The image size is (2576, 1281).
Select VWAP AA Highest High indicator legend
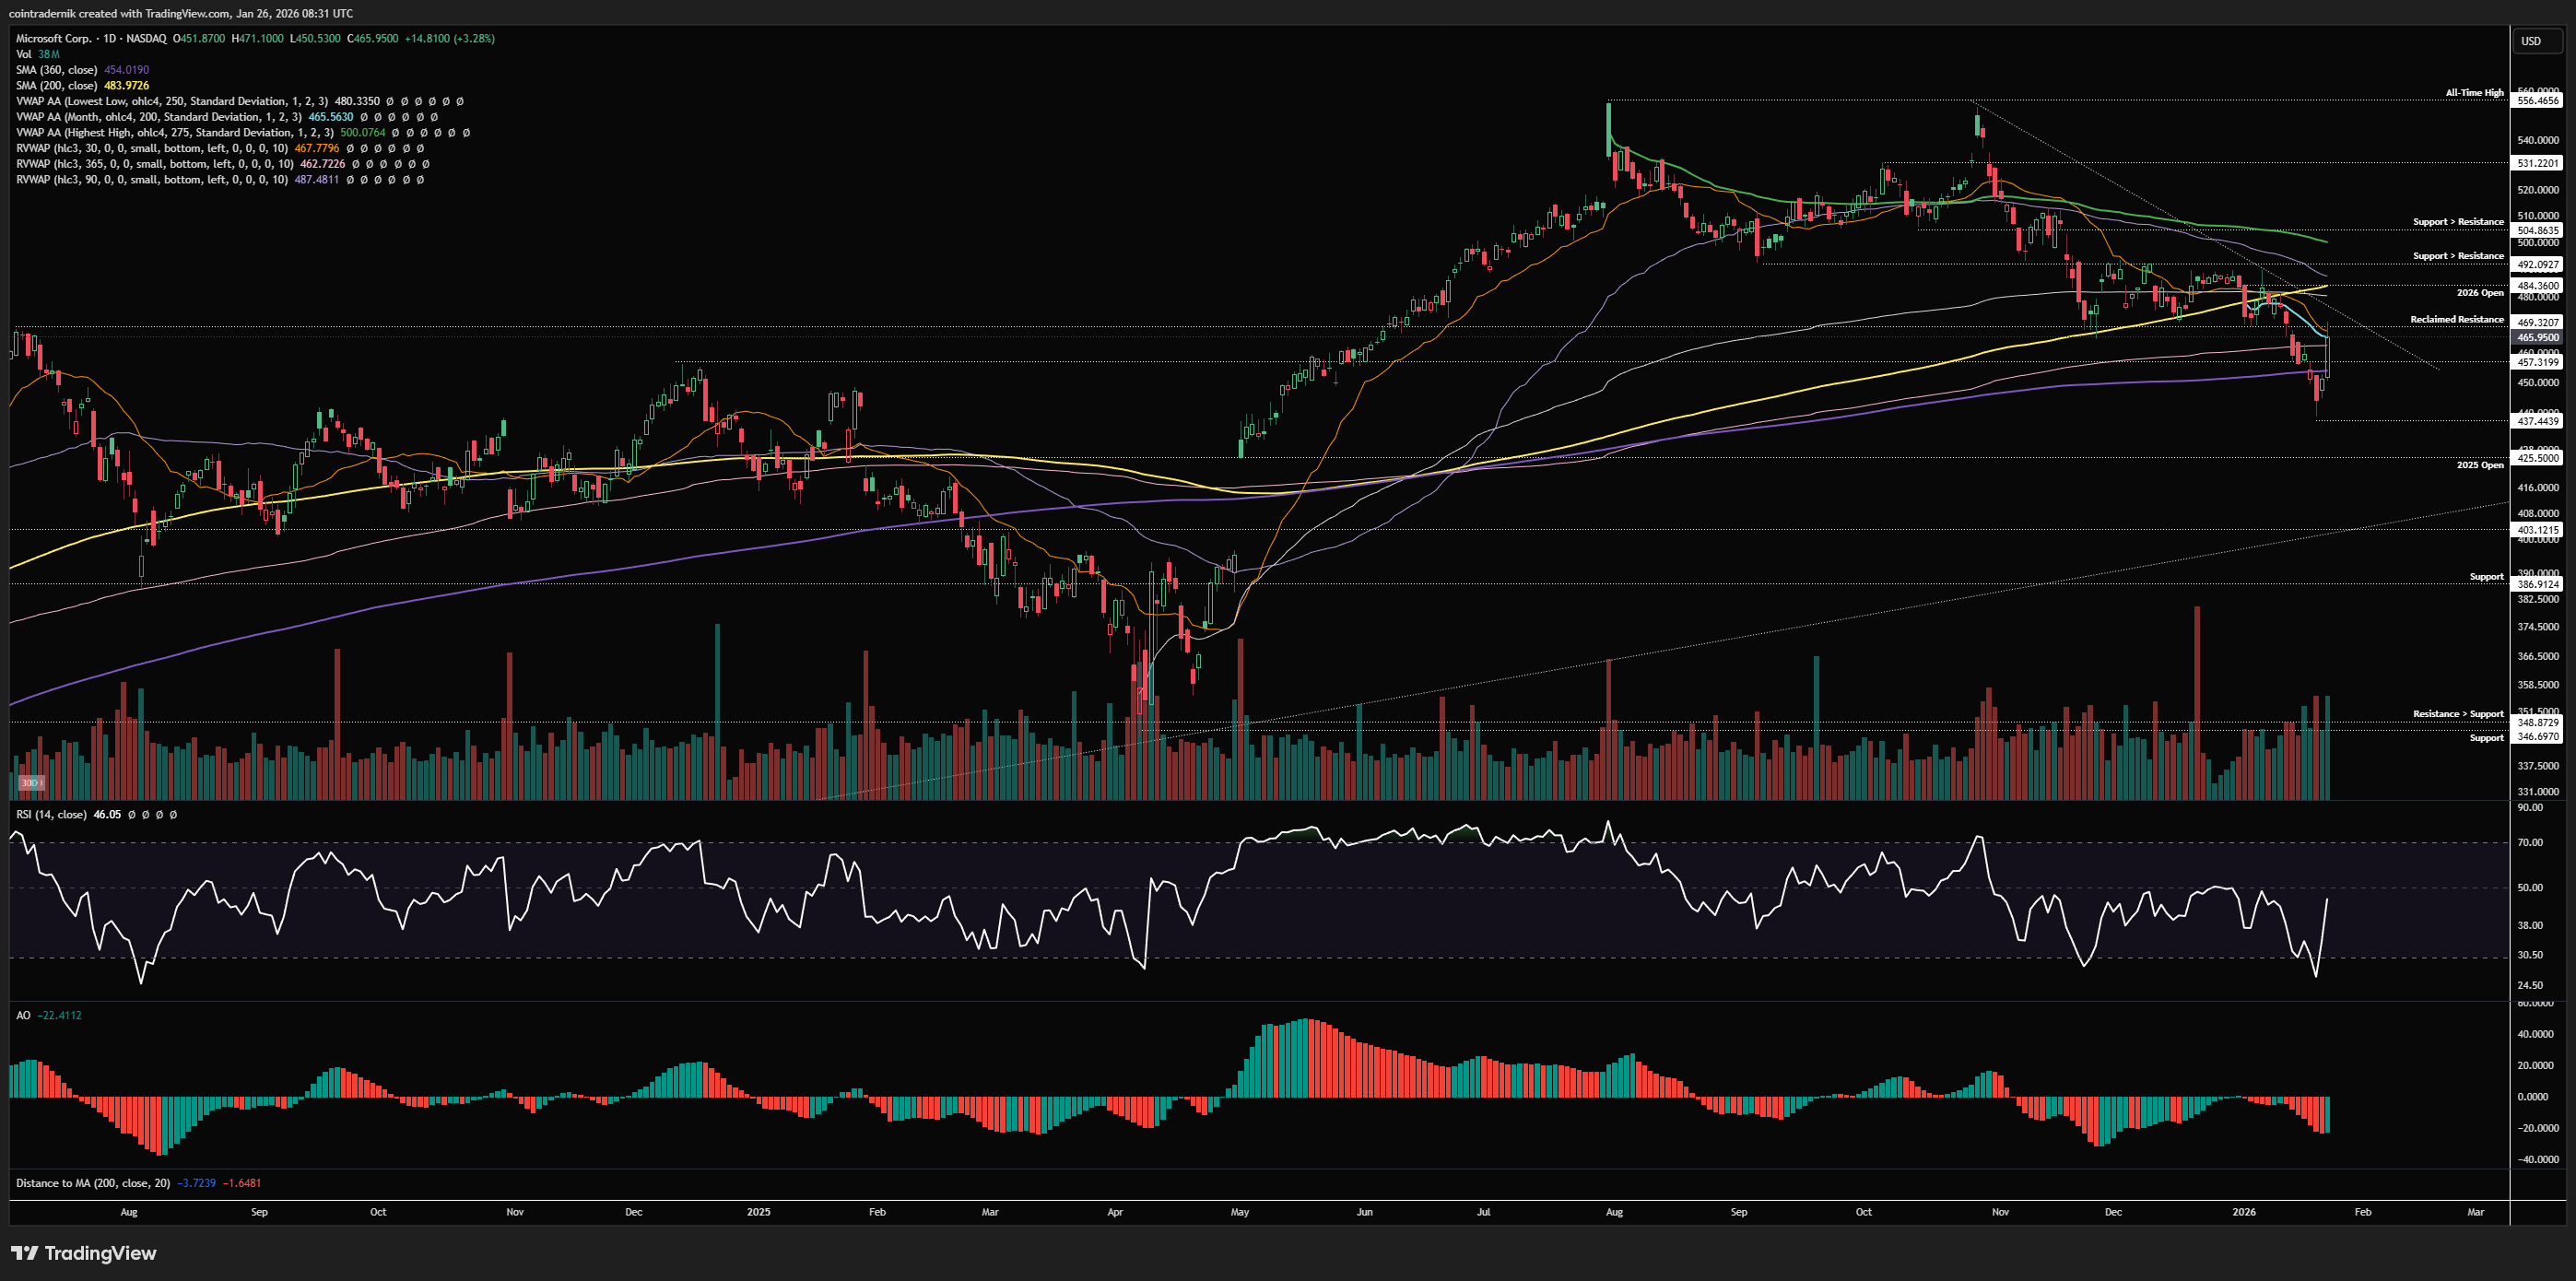click(175, 133)
